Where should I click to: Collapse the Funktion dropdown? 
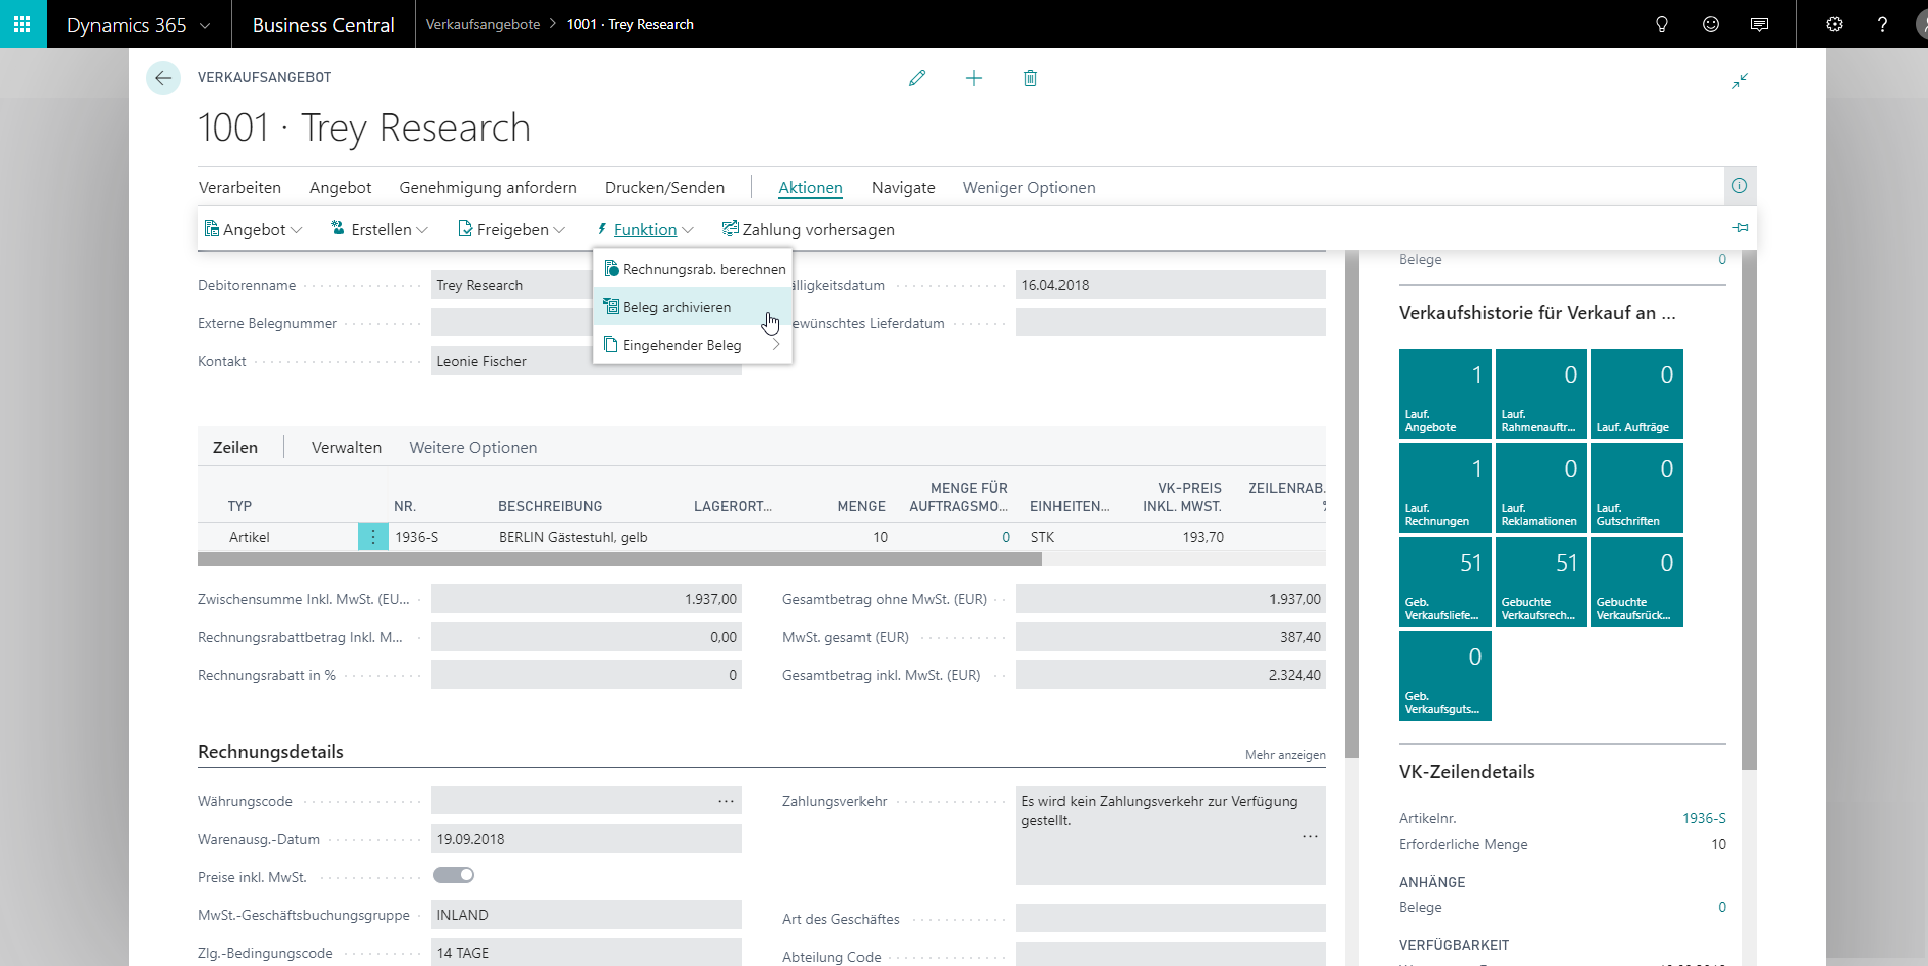coord(645,229)
